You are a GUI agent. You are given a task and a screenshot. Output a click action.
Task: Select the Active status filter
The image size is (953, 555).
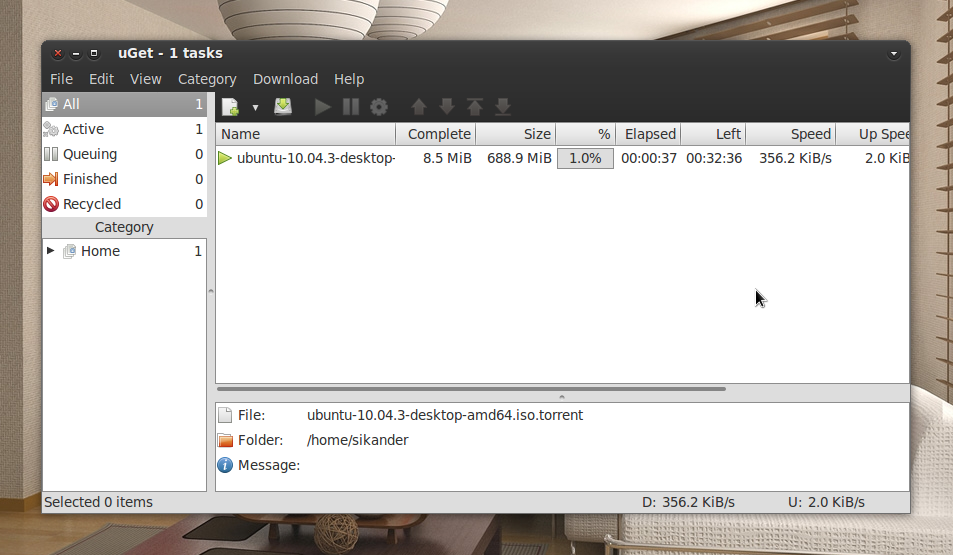coord(125,129)
